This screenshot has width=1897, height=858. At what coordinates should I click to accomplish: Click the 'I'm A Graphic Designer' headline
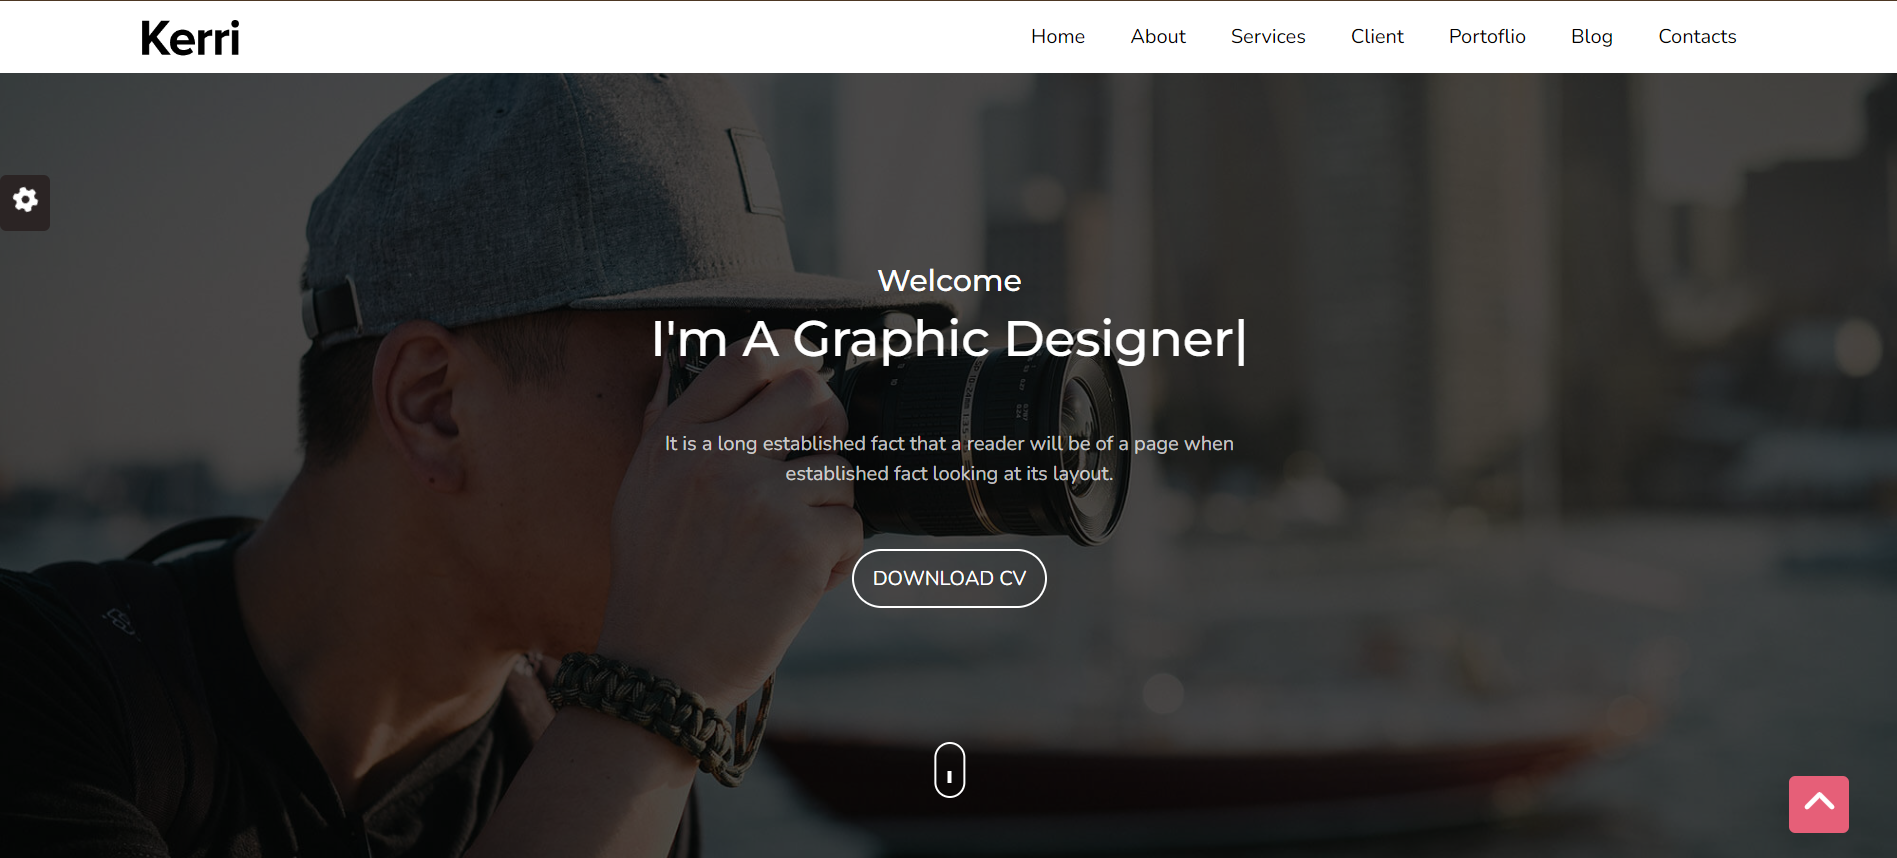(949, 339)
